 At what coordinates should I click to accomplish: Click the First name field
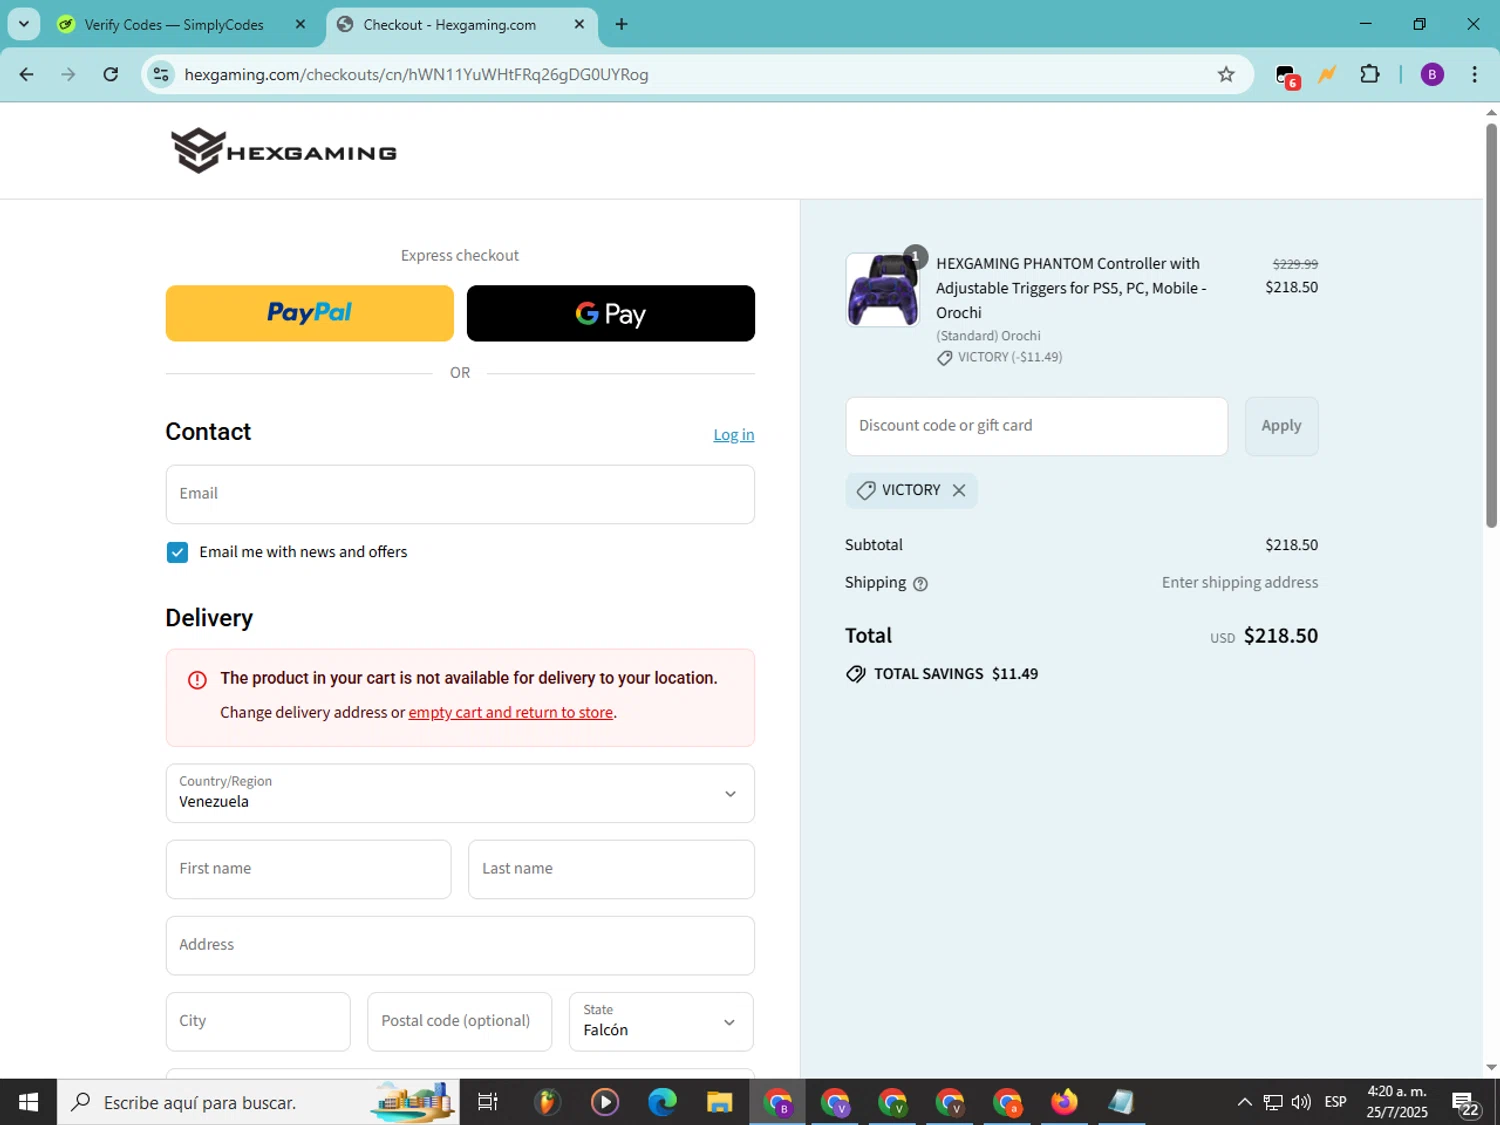pos(308,869)
